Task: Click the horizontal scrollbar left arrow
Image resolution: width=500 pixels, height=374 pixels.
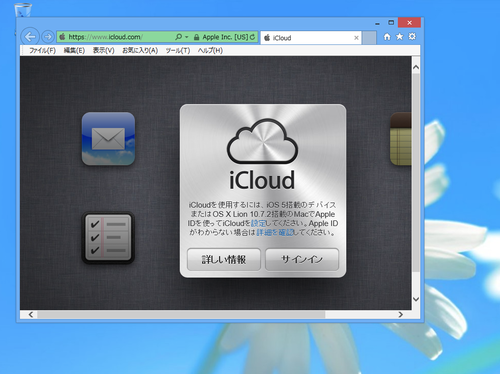Action: 31,314
